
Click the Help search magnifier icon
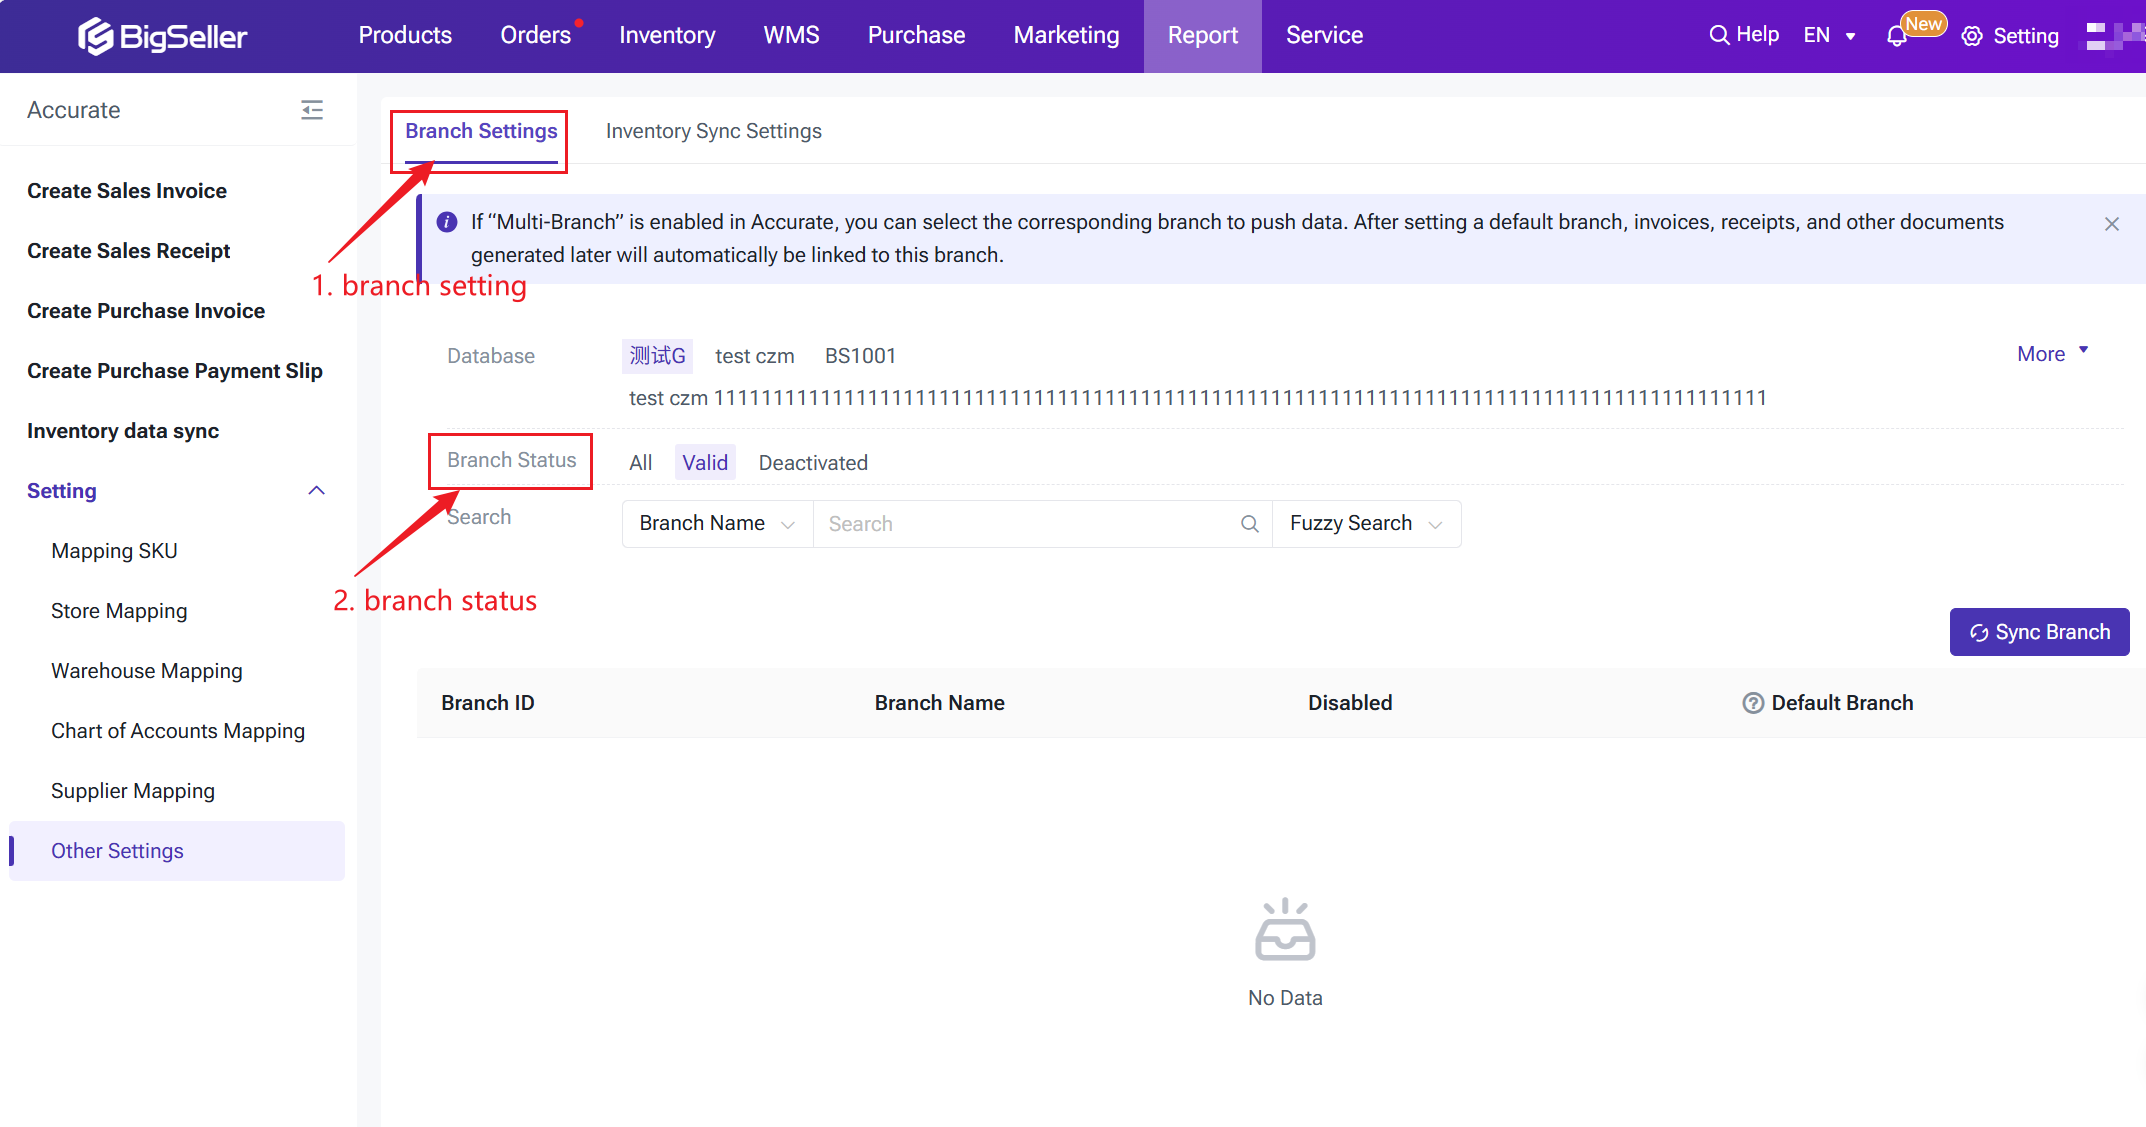[x=1719, y=35]
